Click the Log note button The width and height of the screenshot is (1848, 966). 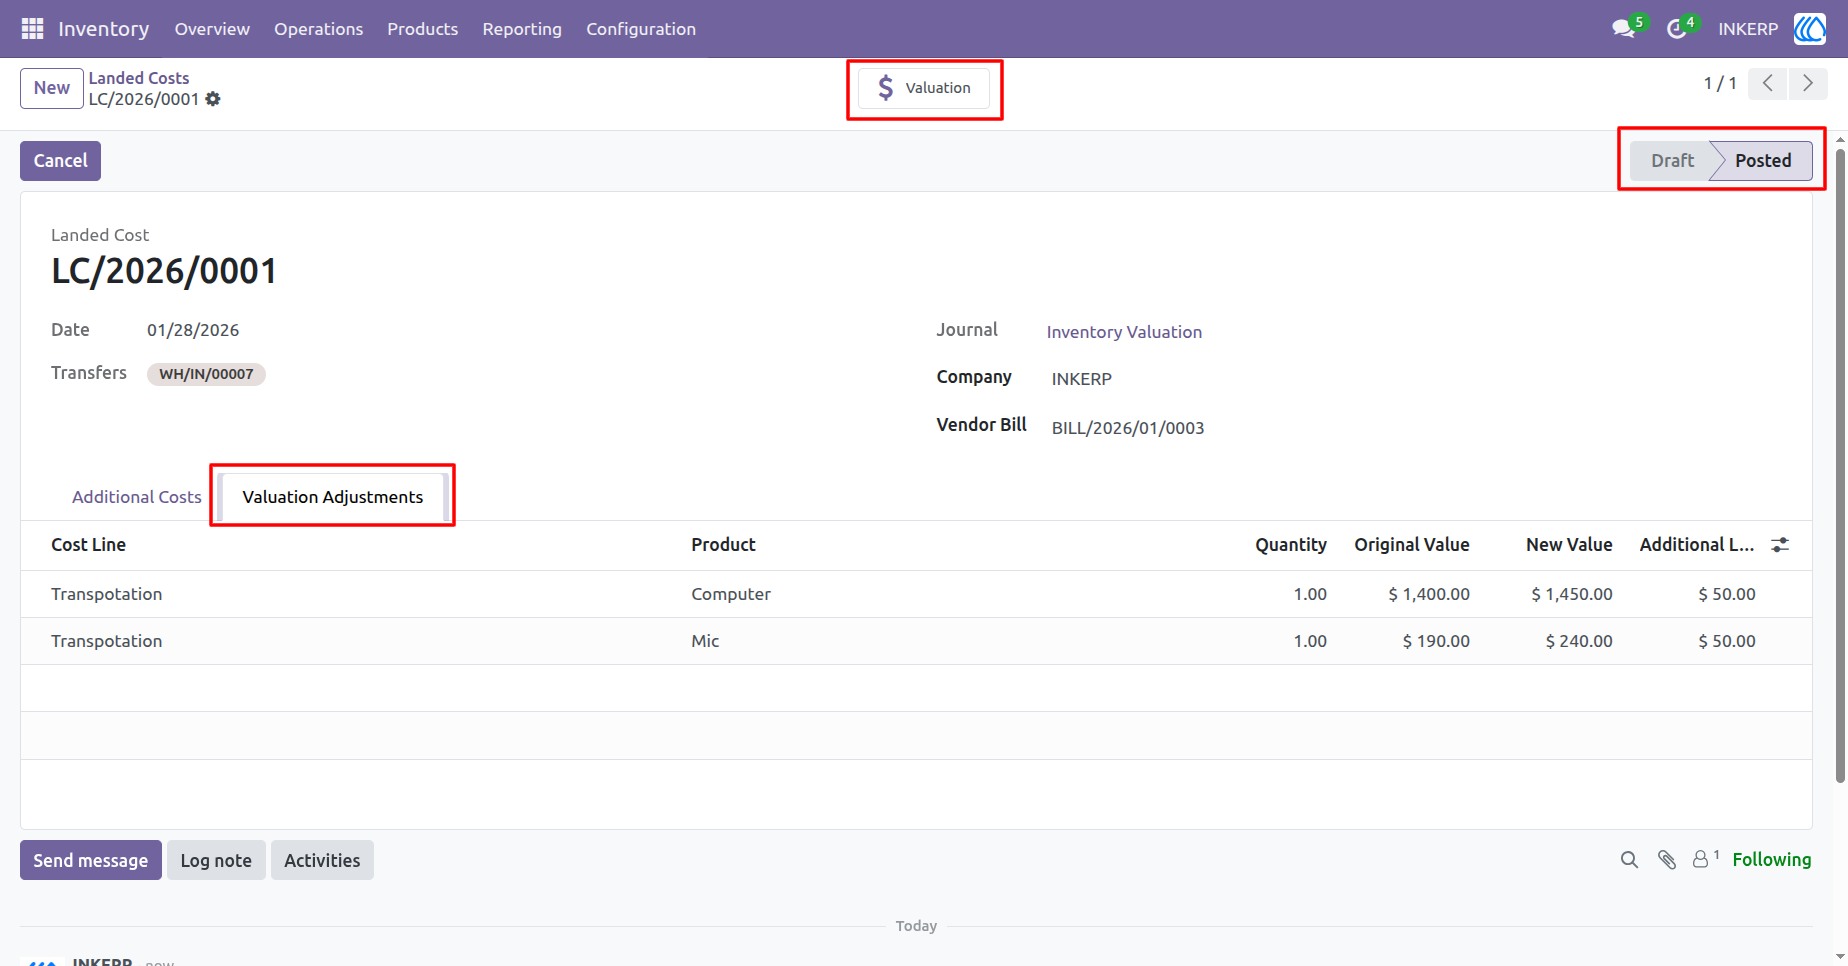tap(216, 860)
